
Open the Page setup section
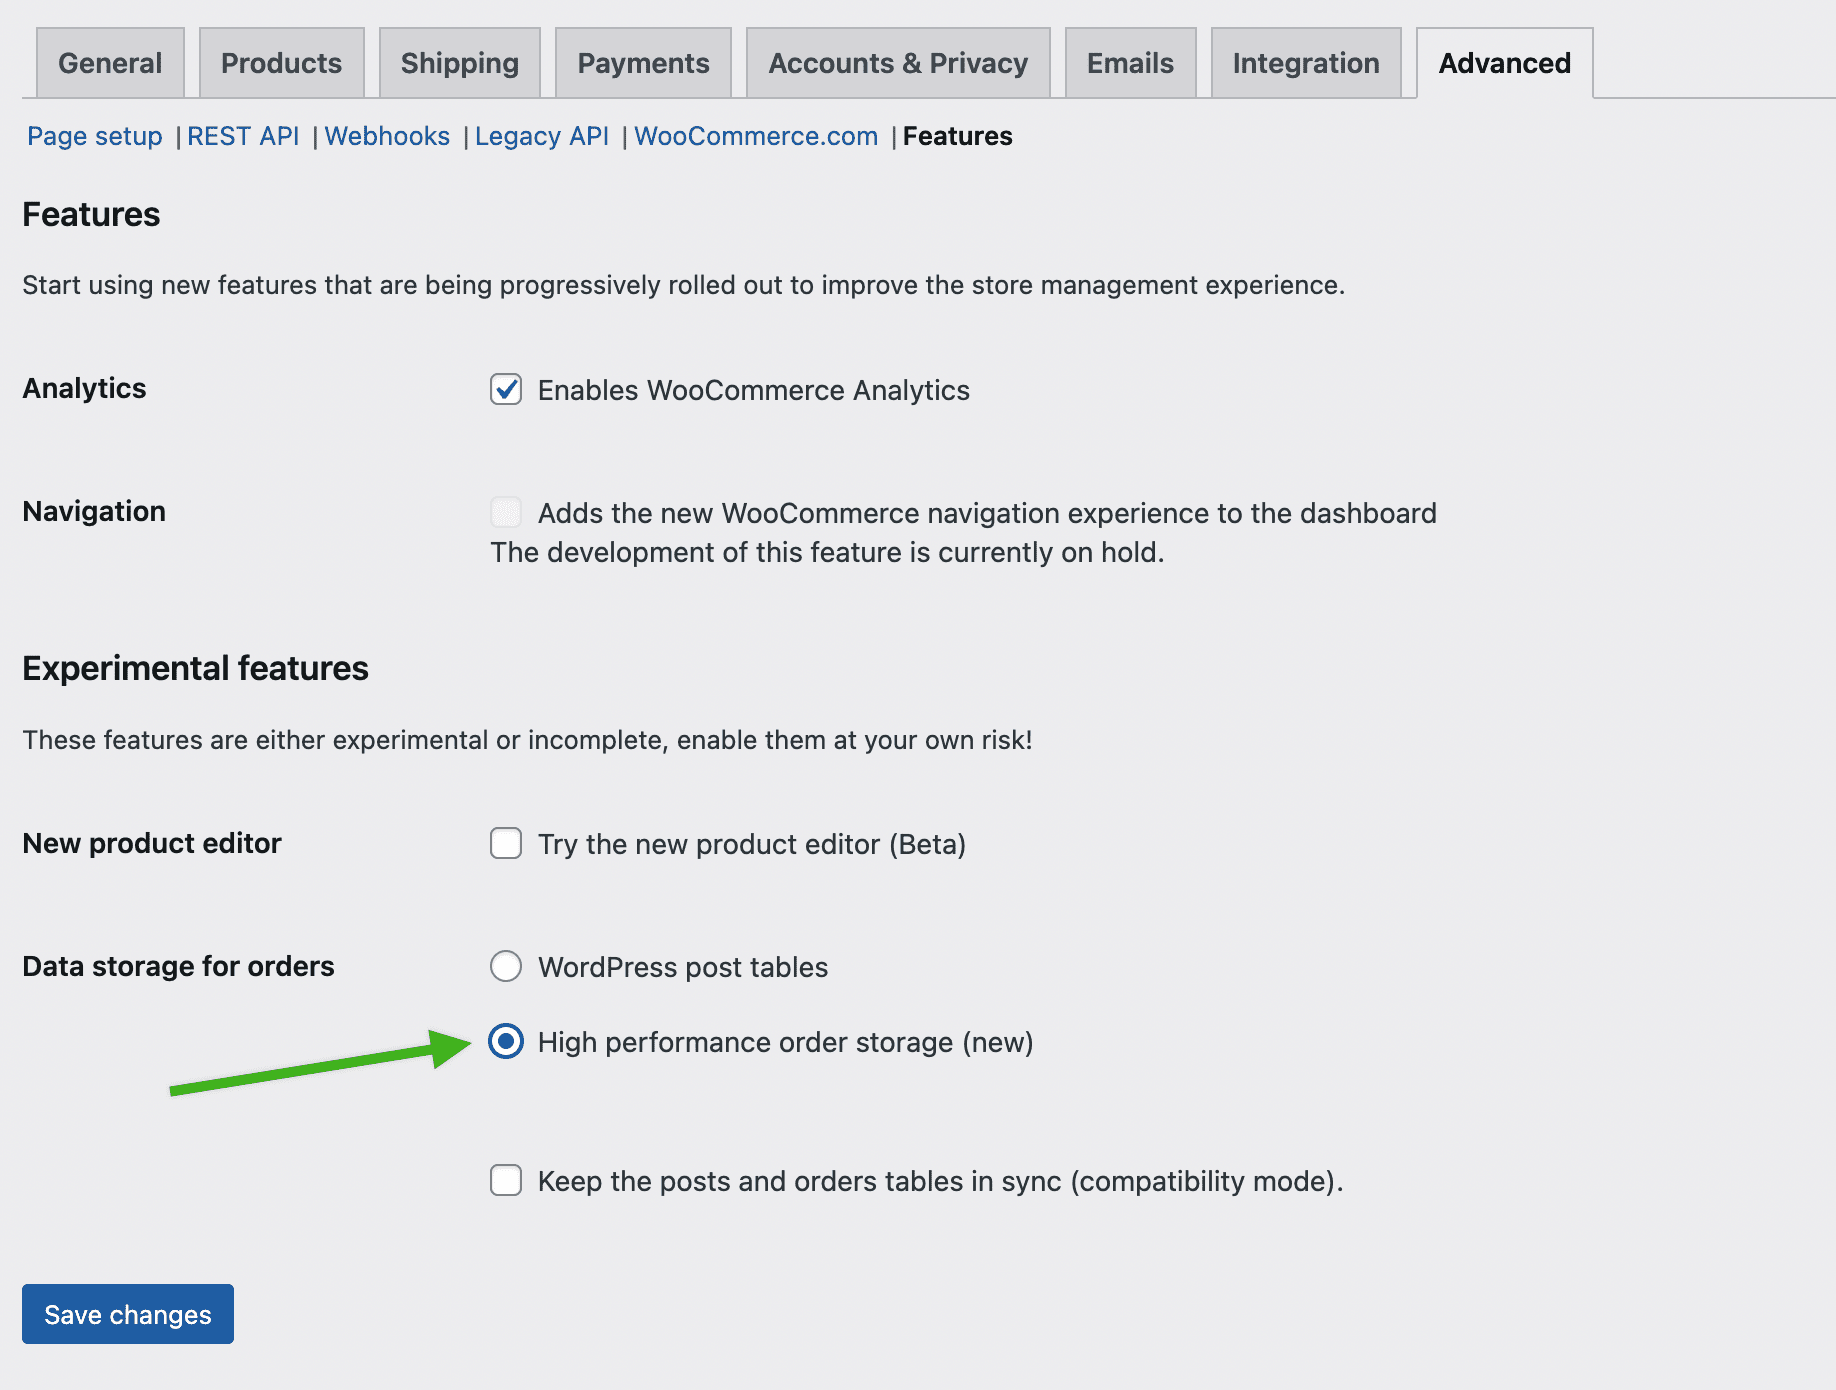95,136
